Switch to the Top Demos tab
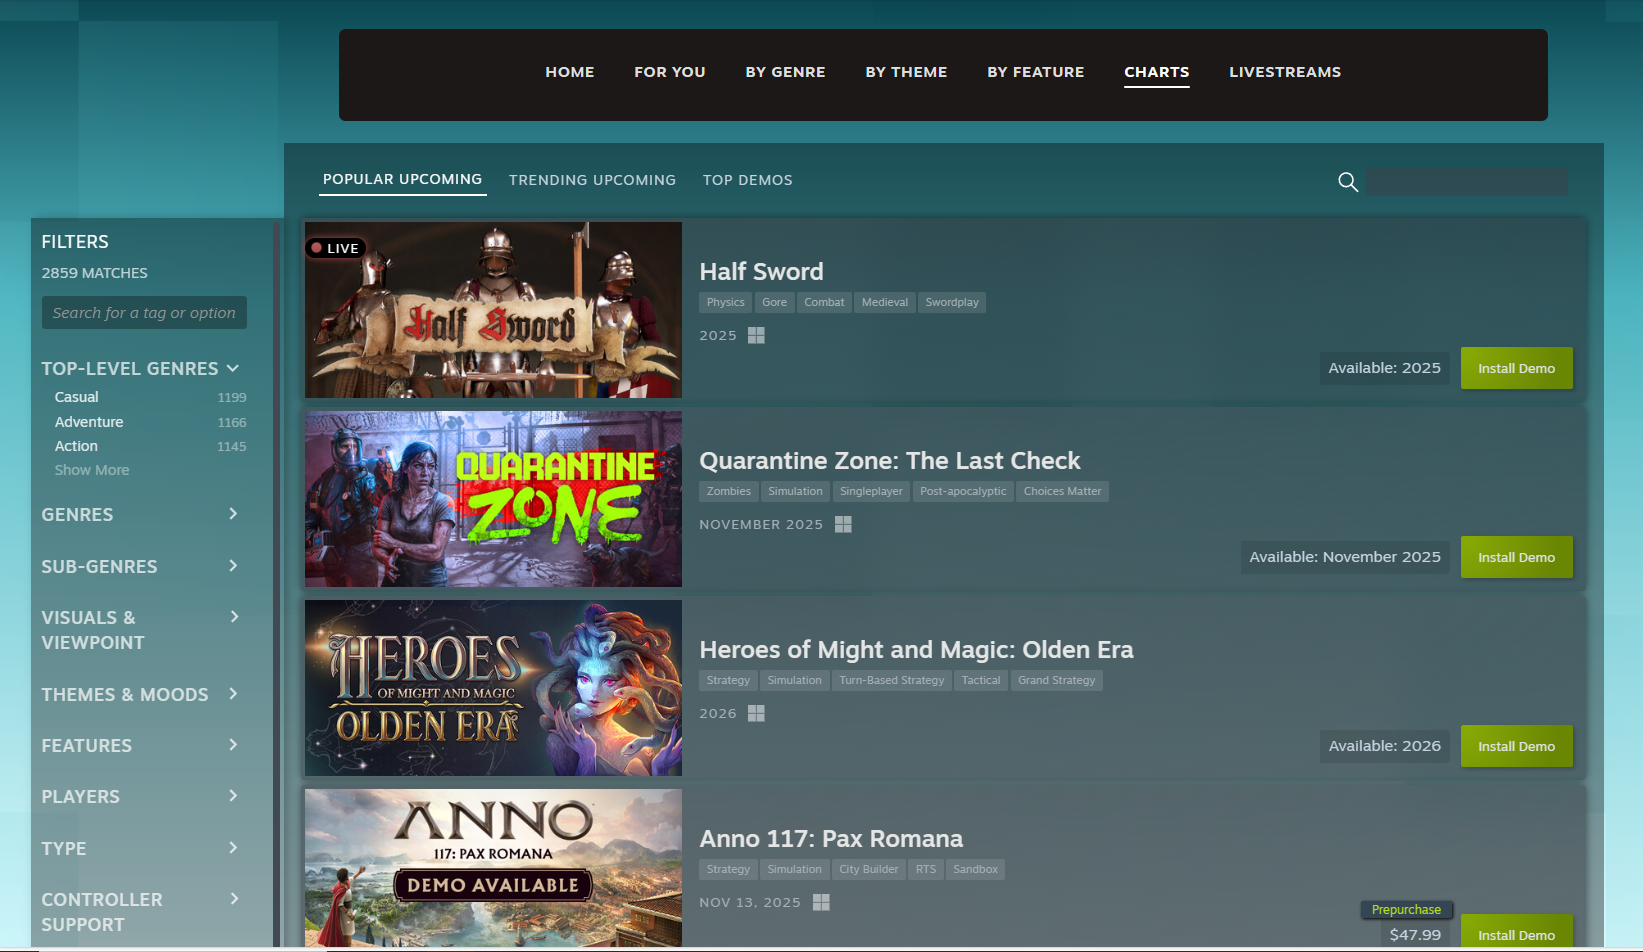The image size is (1643, 952). [748, 180]
